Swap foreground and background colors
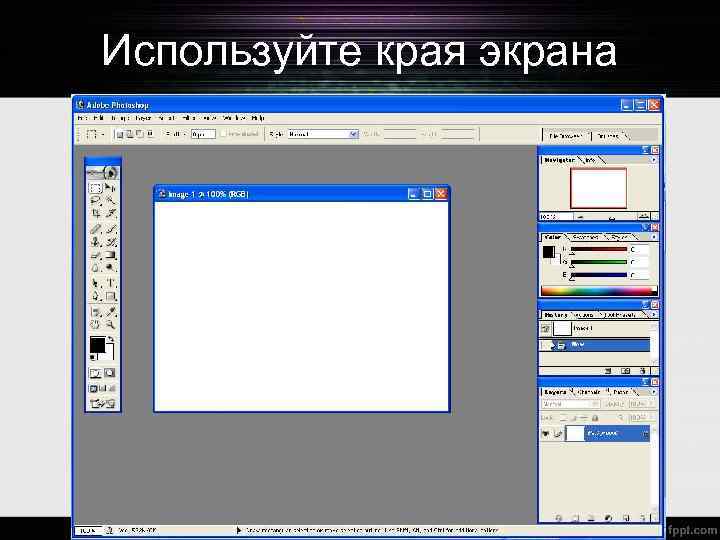 [x=111, y=339]
